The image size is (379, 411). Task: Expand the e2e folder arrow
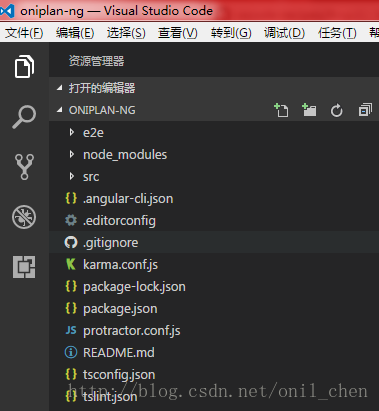72,132
